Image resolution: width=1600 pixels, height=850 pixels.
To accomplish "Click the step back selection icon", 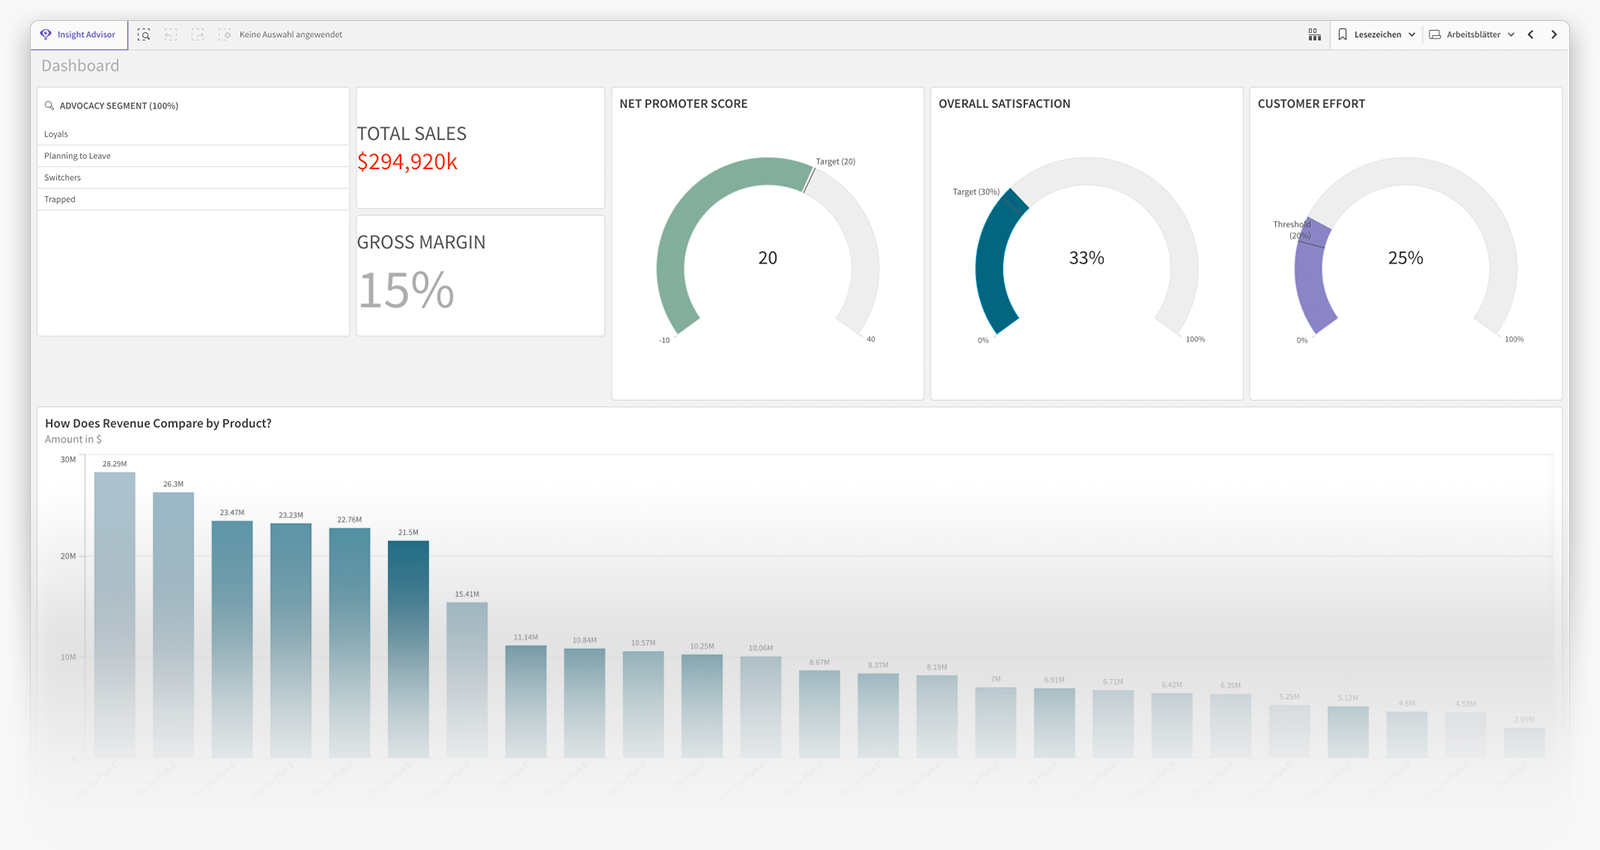I will [x=171, y=35].
